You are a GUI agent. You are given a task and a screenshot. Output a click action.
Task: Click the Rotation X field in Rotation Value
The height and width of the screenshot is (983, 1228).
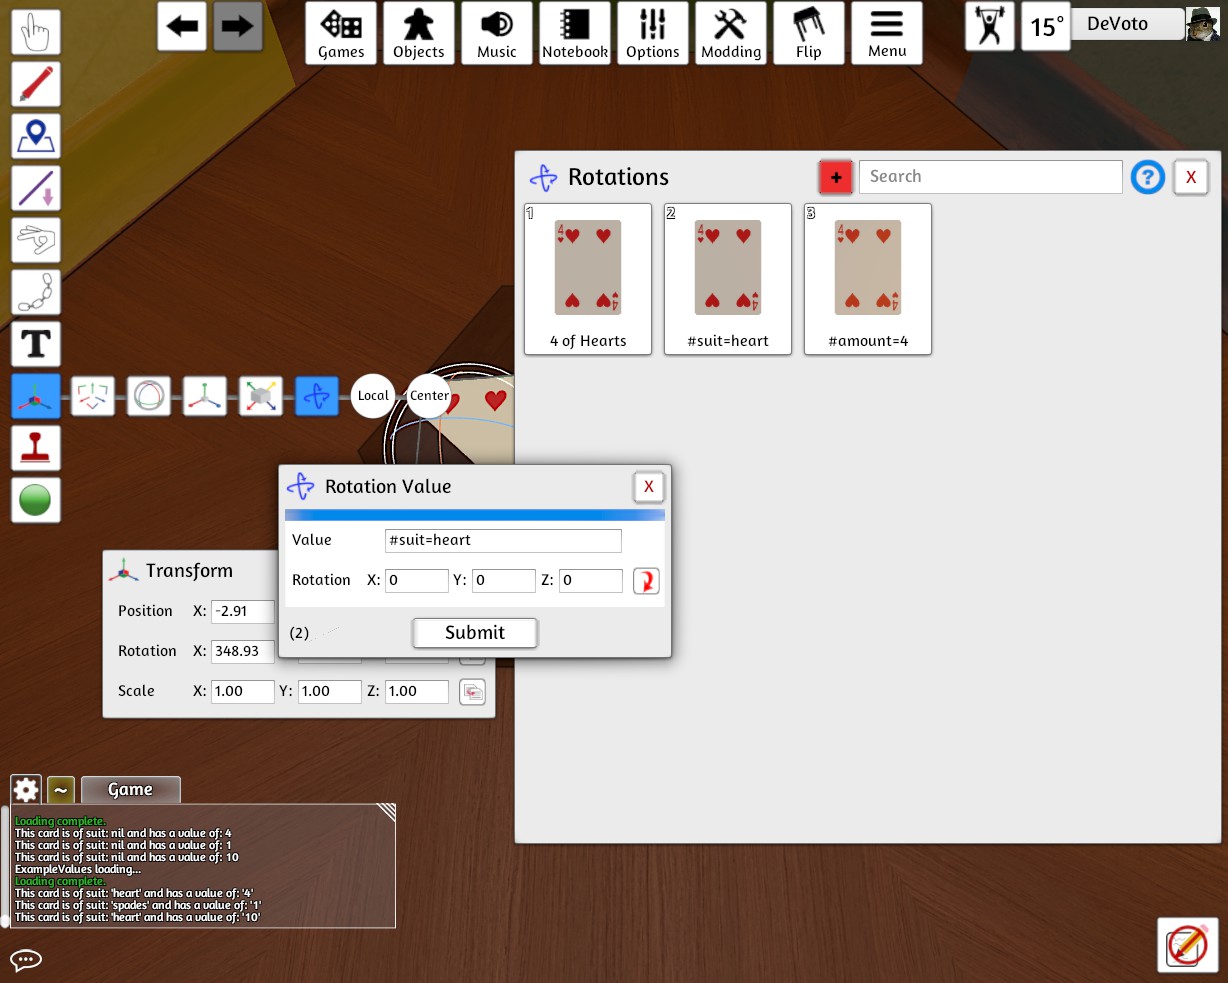coord(417,580)
